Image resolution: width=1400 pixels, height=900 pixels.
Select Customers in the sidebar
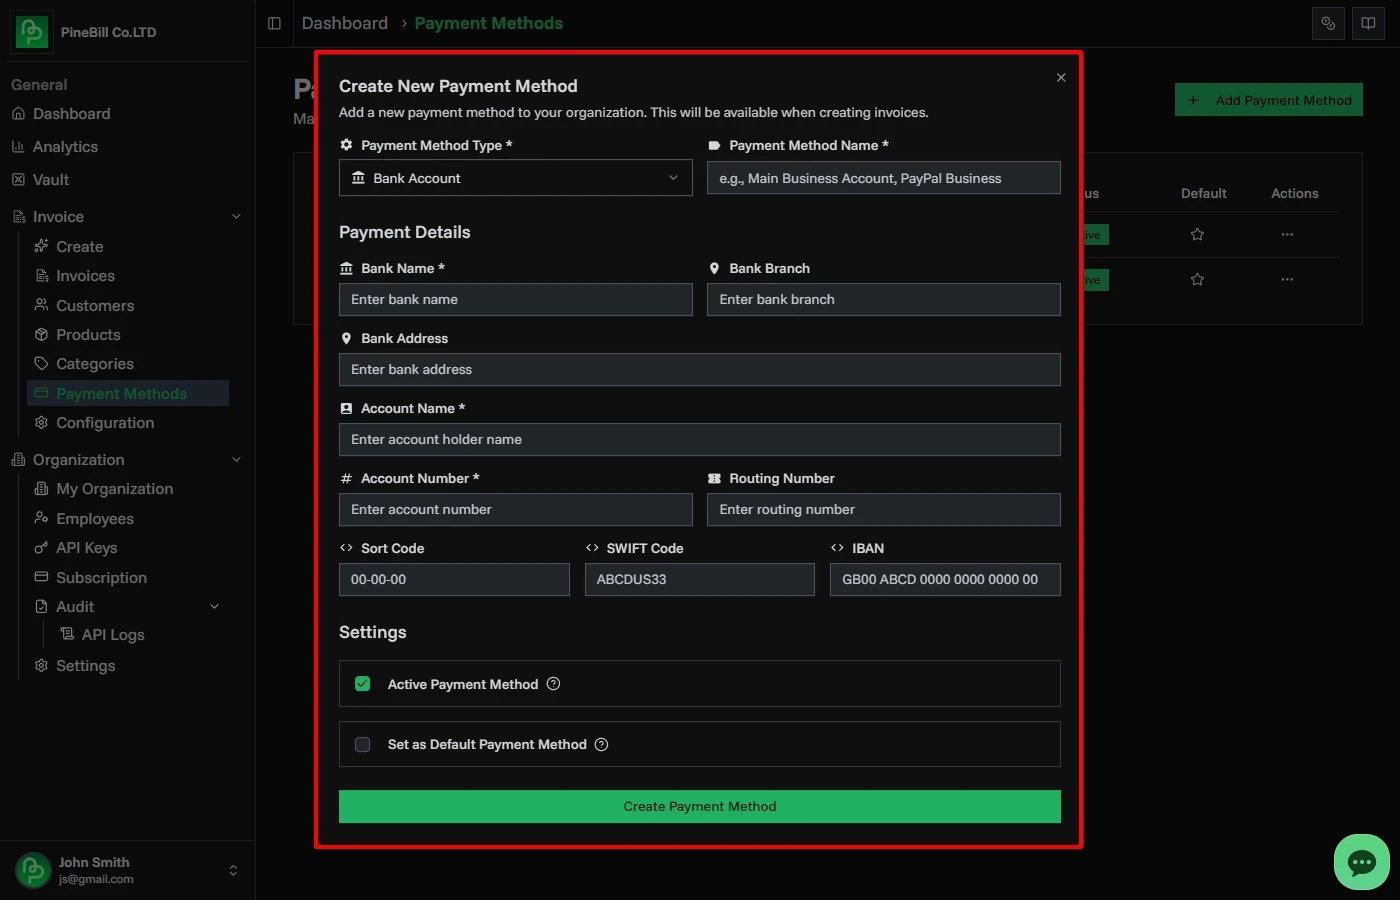pos(97,305)
